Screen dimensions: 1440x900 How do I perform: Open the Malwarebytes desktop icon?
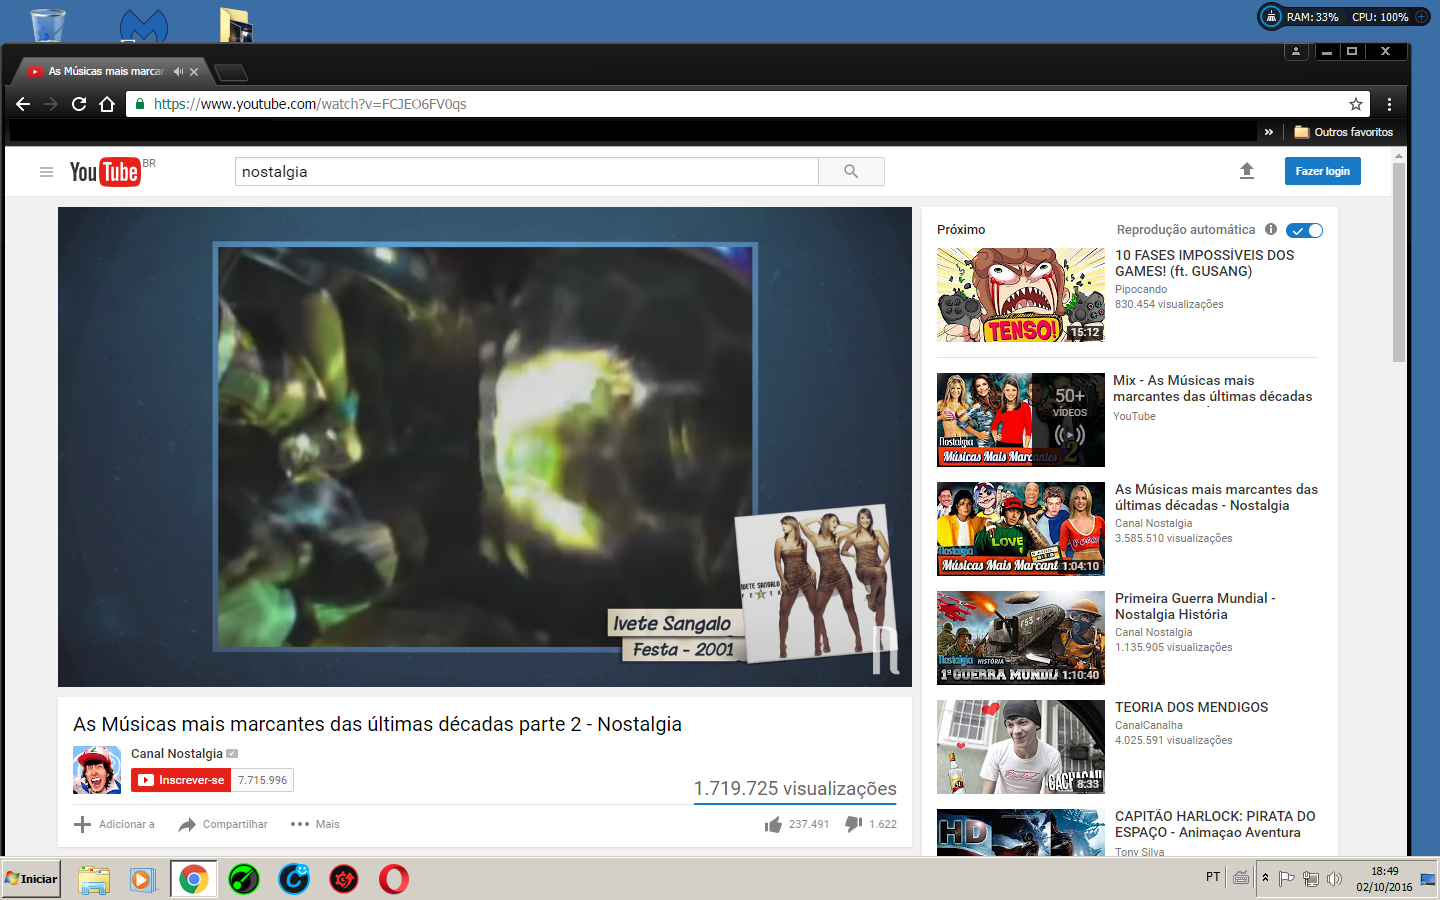click(144, 26)
